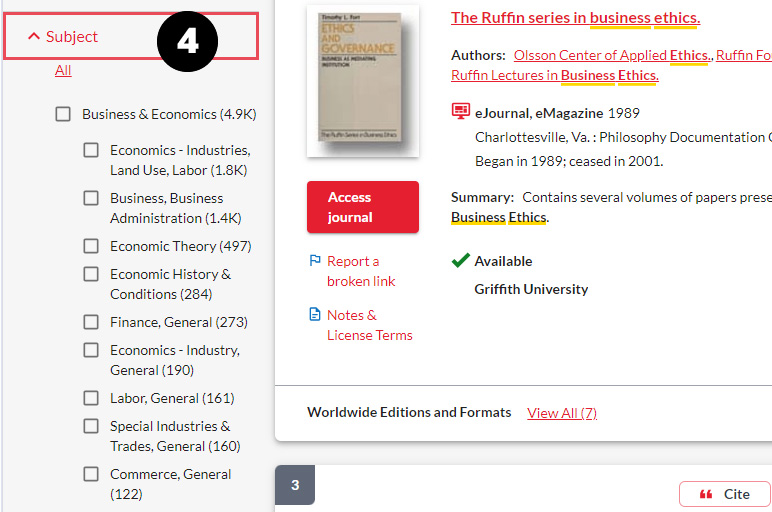Check the Business & Economics checkbox
This screenshot has height=512, width=772.
point(63,114)
